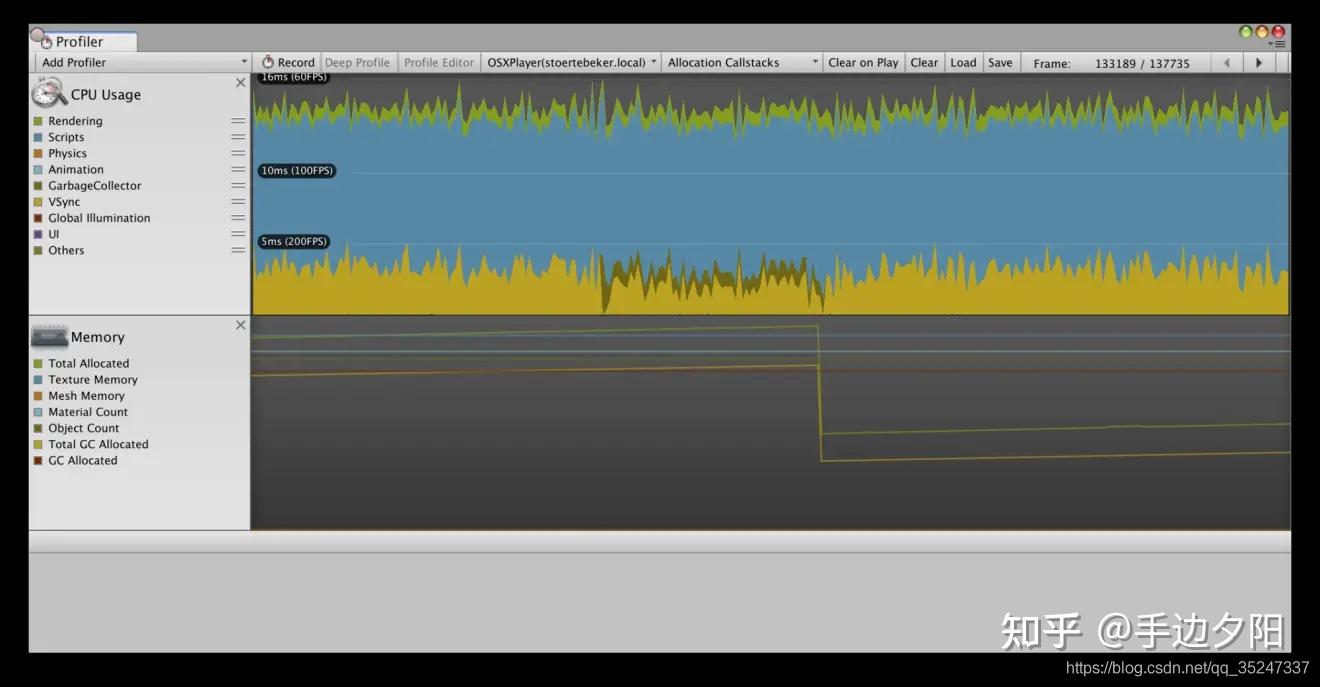Click the frame counter 133189 / 137735
The image size is (1320, 687).
[1142, 63]
